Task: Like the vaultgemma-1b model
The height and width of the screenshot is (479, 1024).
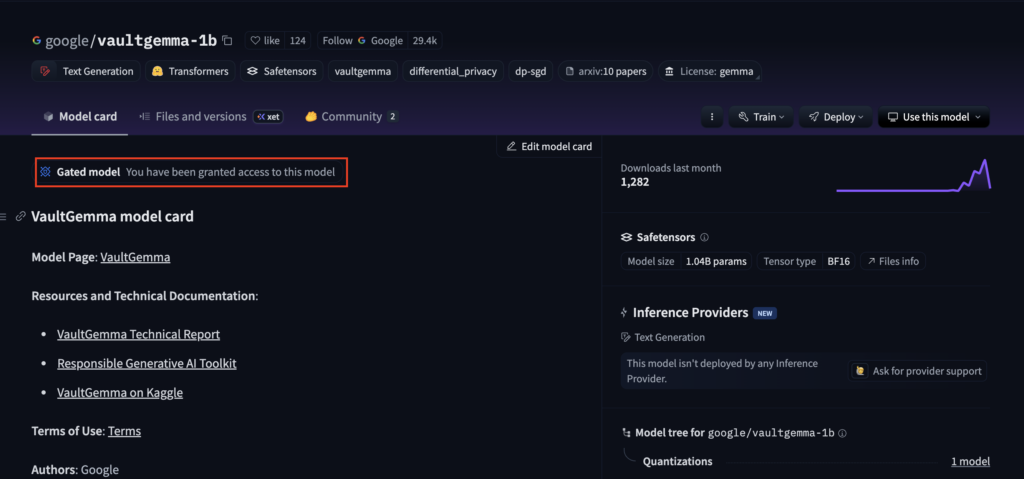Action: point(265,41)
